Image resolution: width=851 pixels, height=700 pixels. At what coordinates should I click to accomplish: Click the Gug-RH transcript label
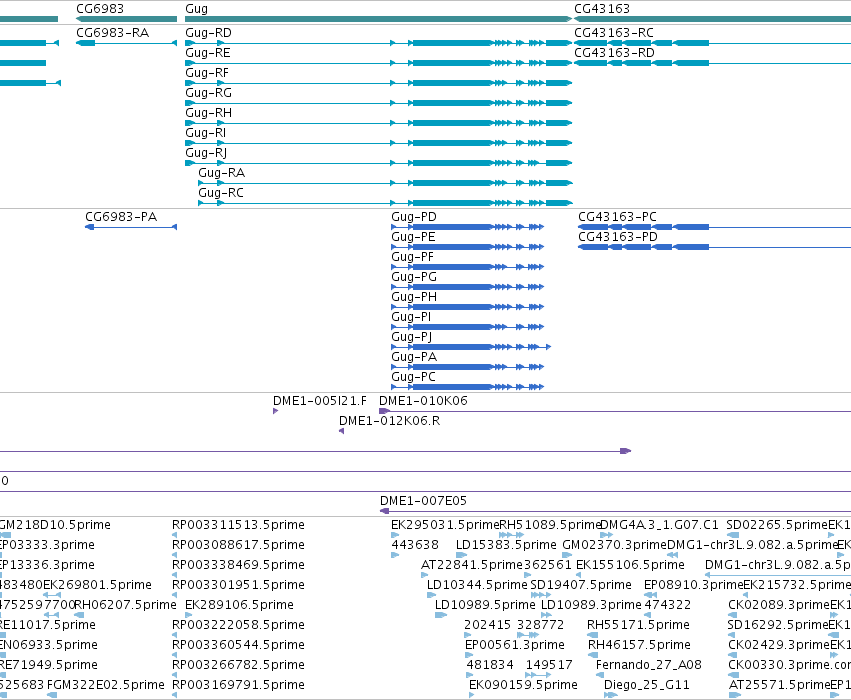[x=208, y=113]
